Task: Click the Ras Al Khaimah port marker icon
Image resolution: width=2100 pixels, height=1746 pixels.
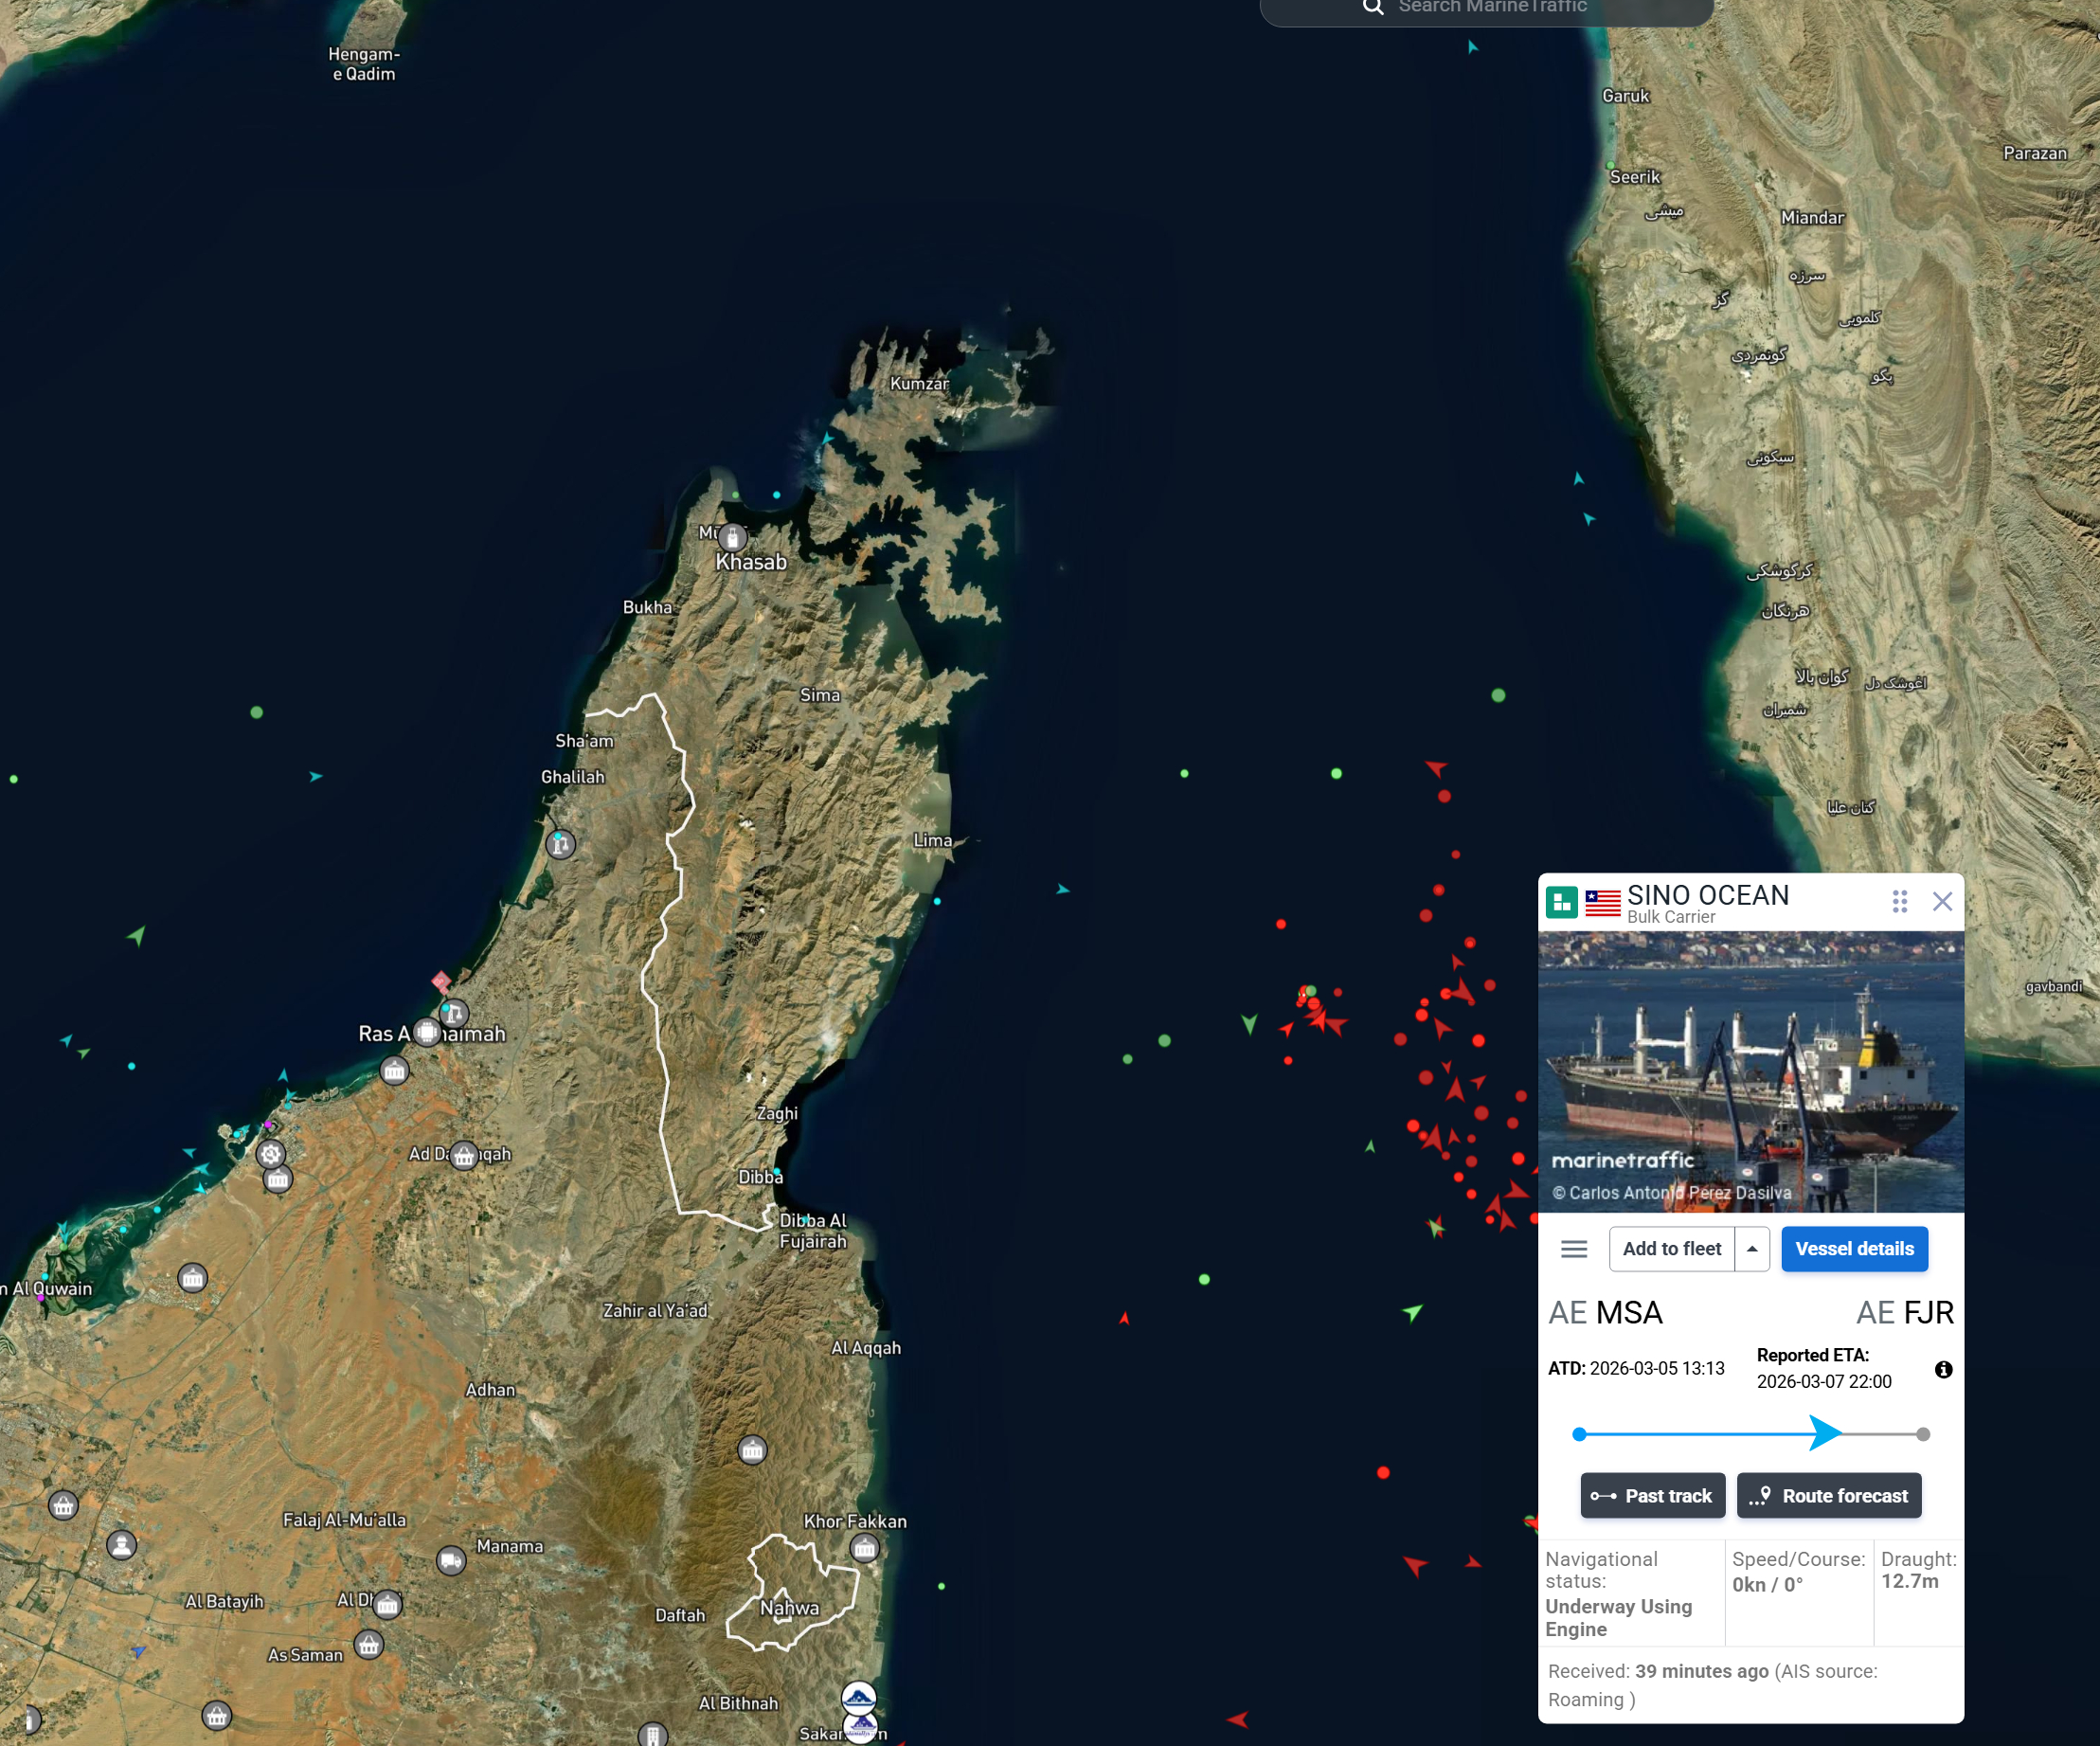Action: tap(427, 1031)
